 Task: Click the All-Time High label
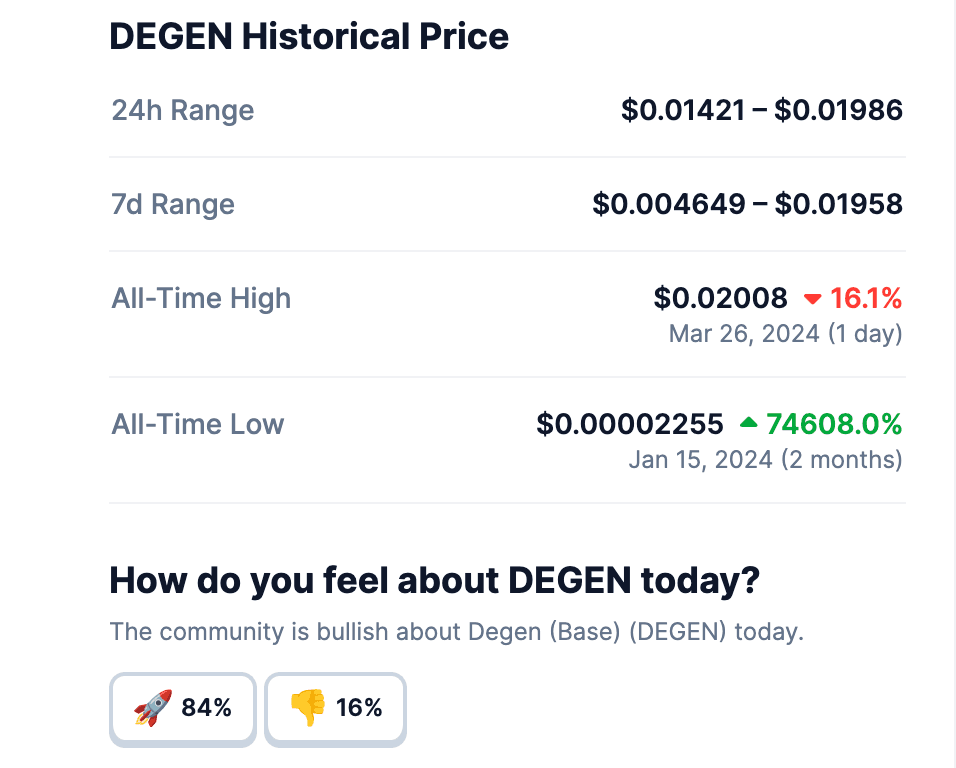tap(201, 299)
